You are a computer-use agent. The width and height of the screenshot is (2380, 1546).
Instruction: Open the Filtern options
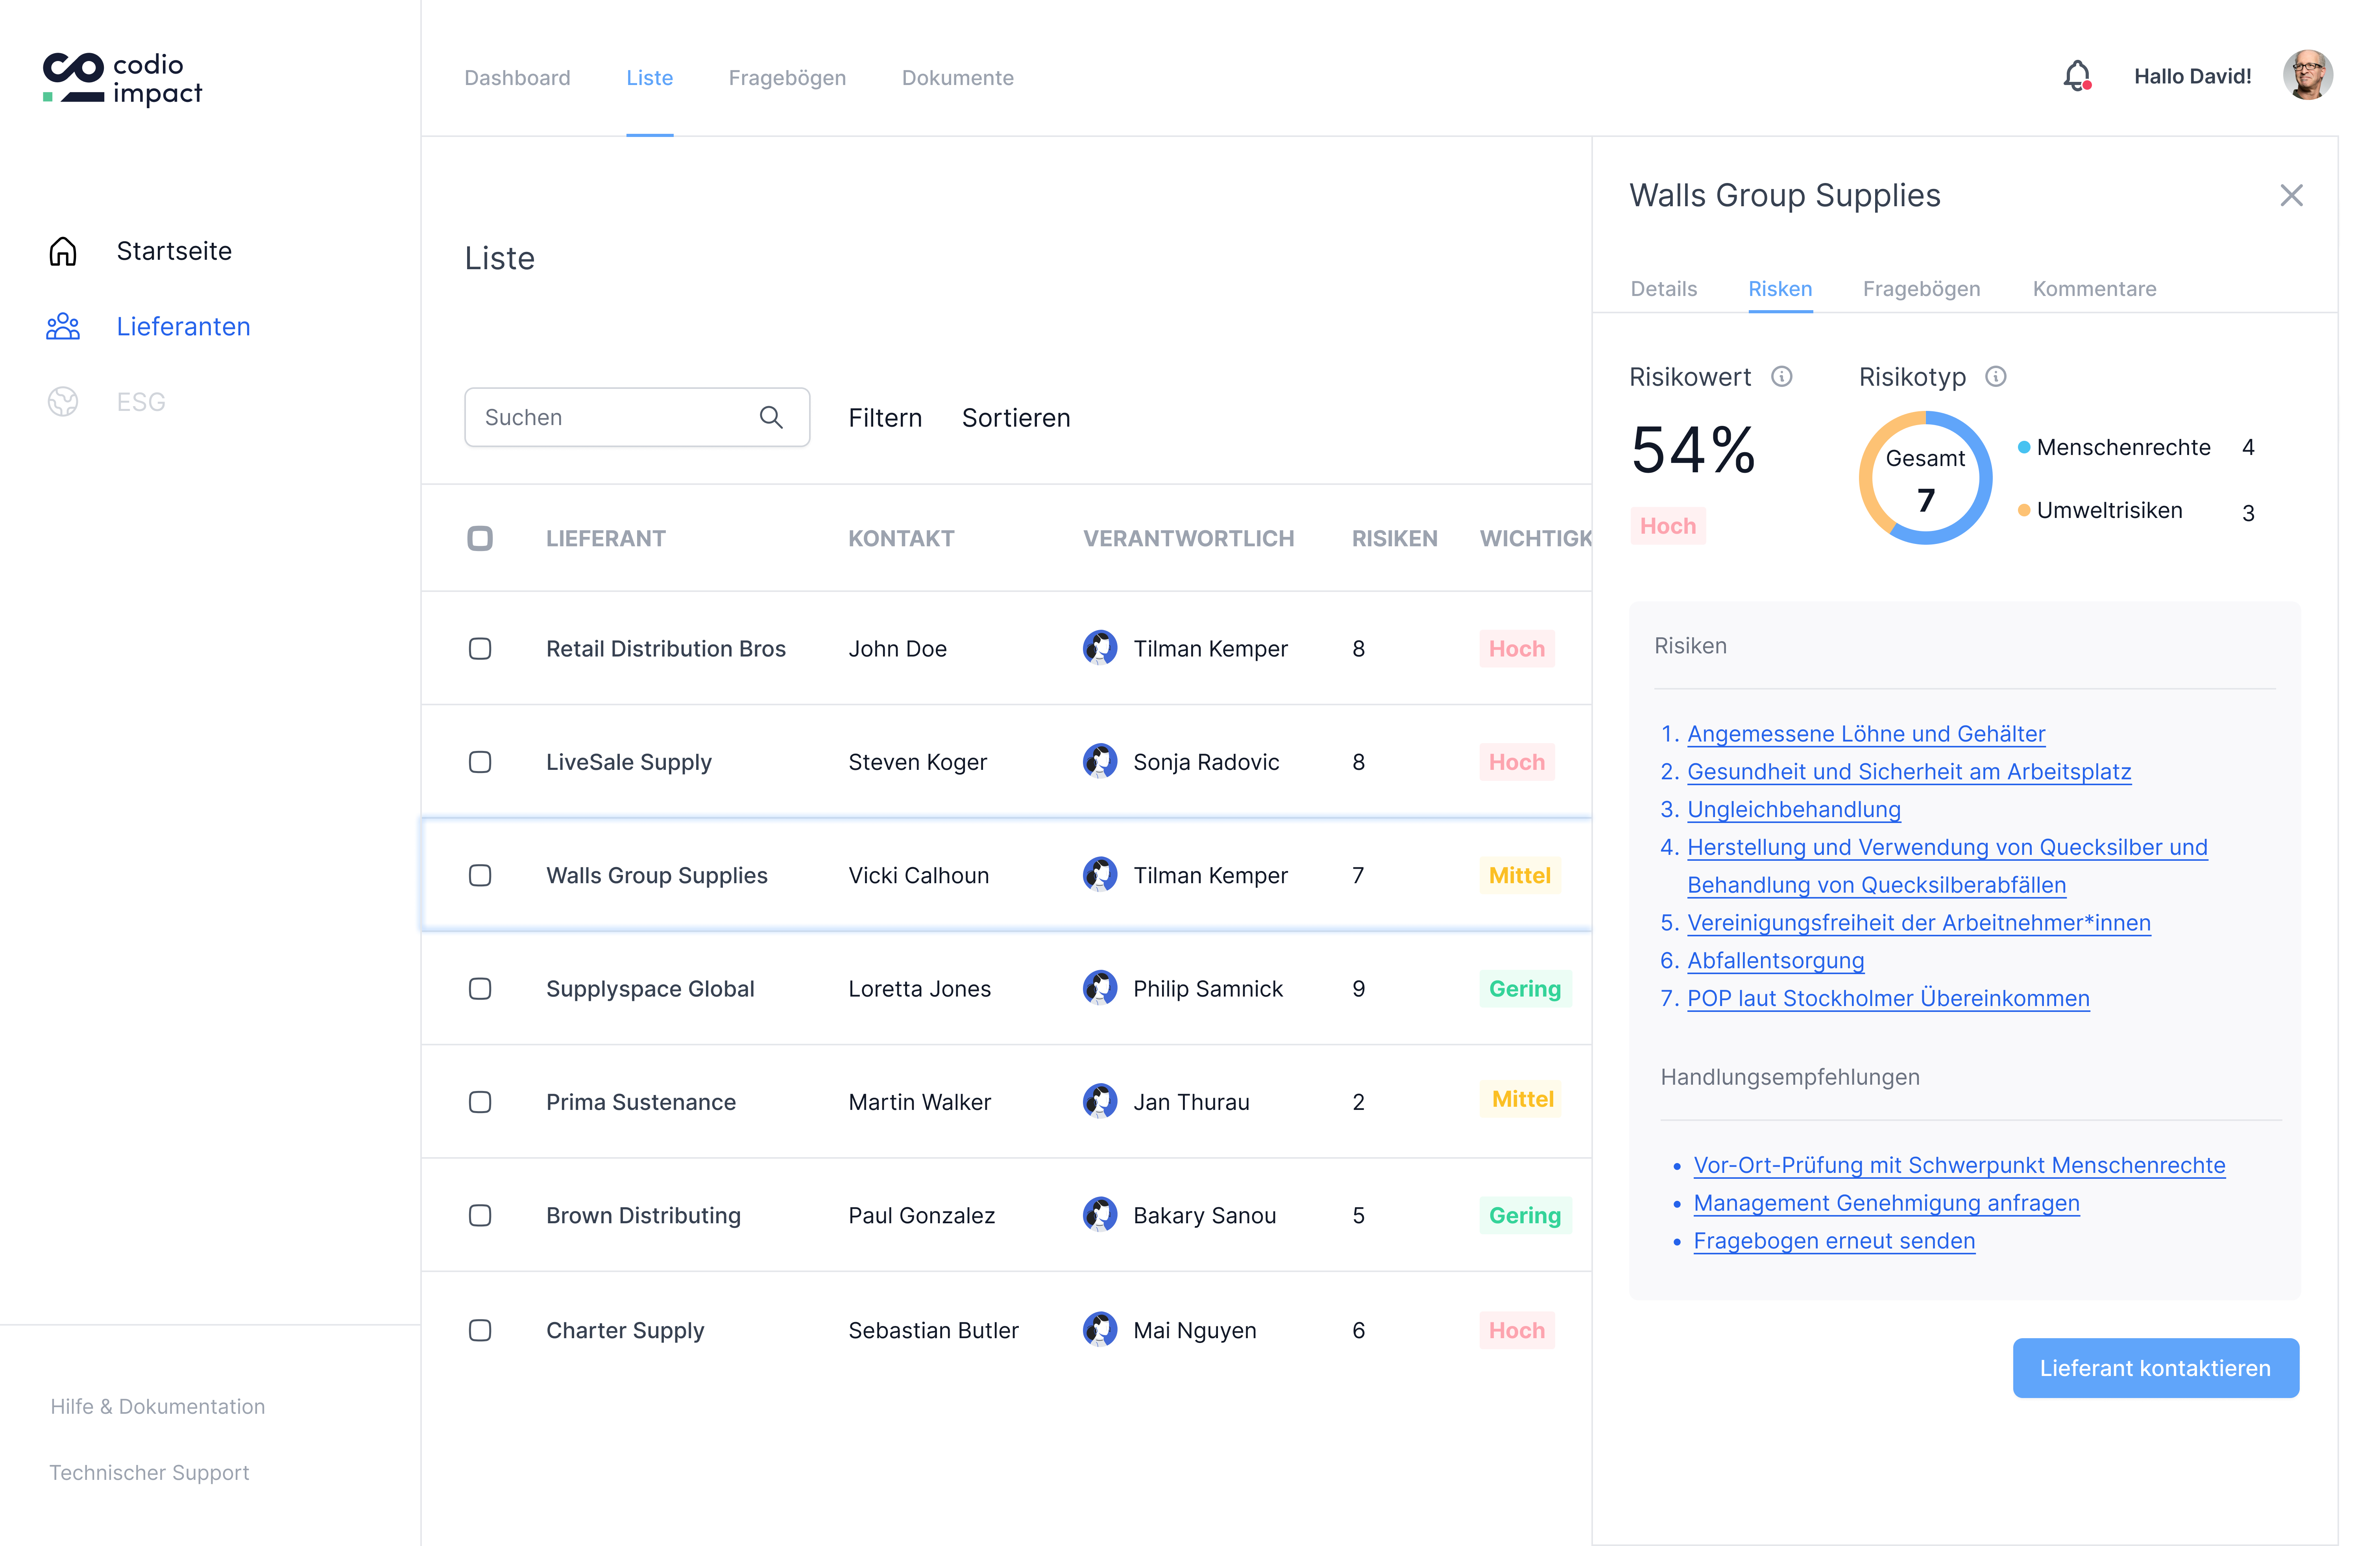coord(885,418)
